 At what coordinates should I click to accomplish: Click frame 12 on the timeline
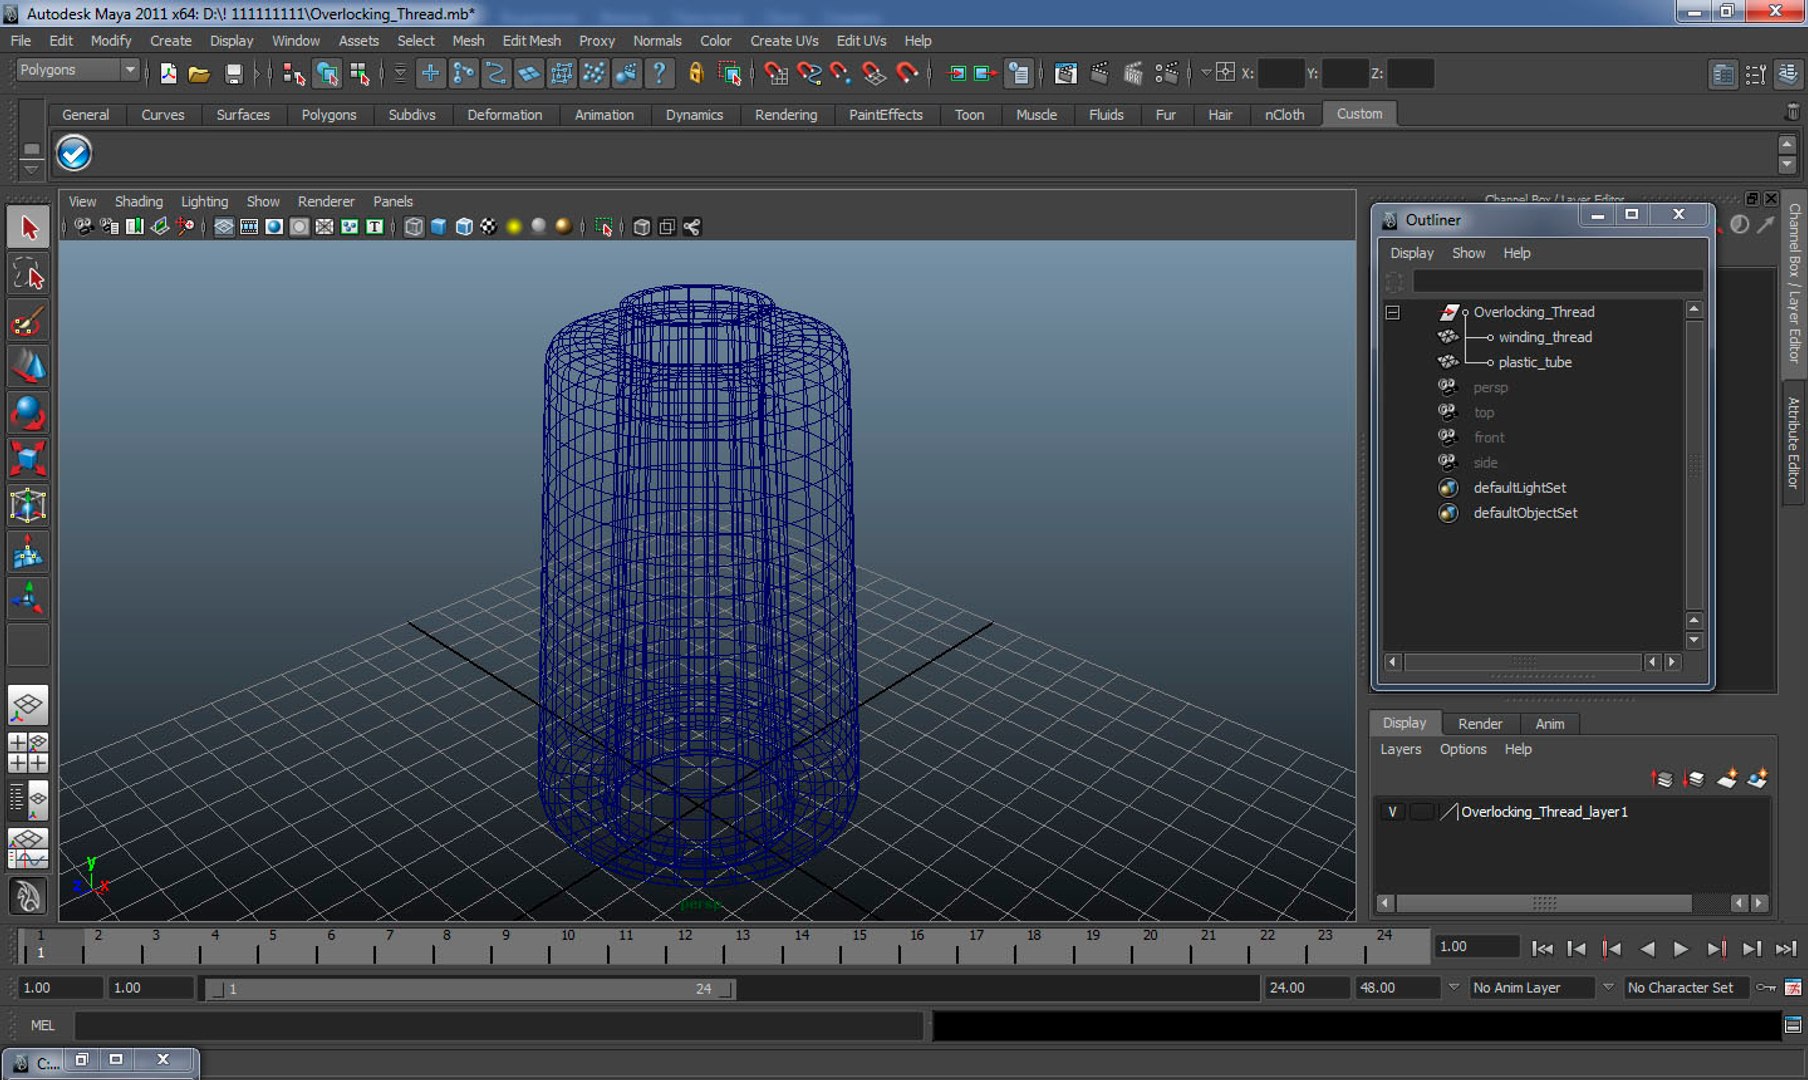click(684, 946)
